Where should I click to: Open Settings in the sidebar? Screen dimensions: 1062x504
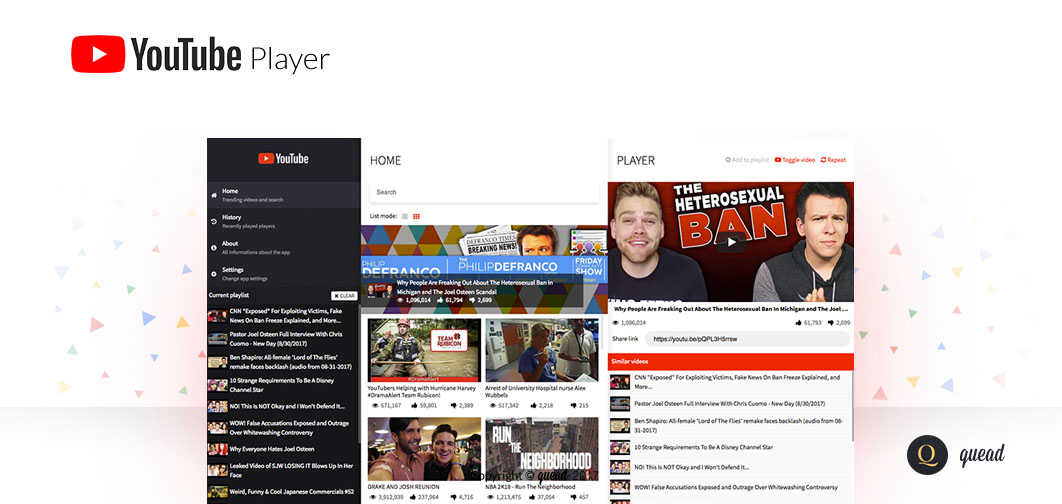click(x=284, y=274)
